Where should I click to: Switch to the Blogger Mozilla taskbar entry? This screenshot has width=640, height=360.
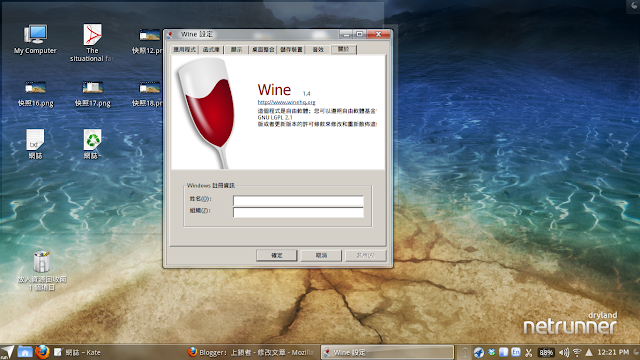click(251, 352)
